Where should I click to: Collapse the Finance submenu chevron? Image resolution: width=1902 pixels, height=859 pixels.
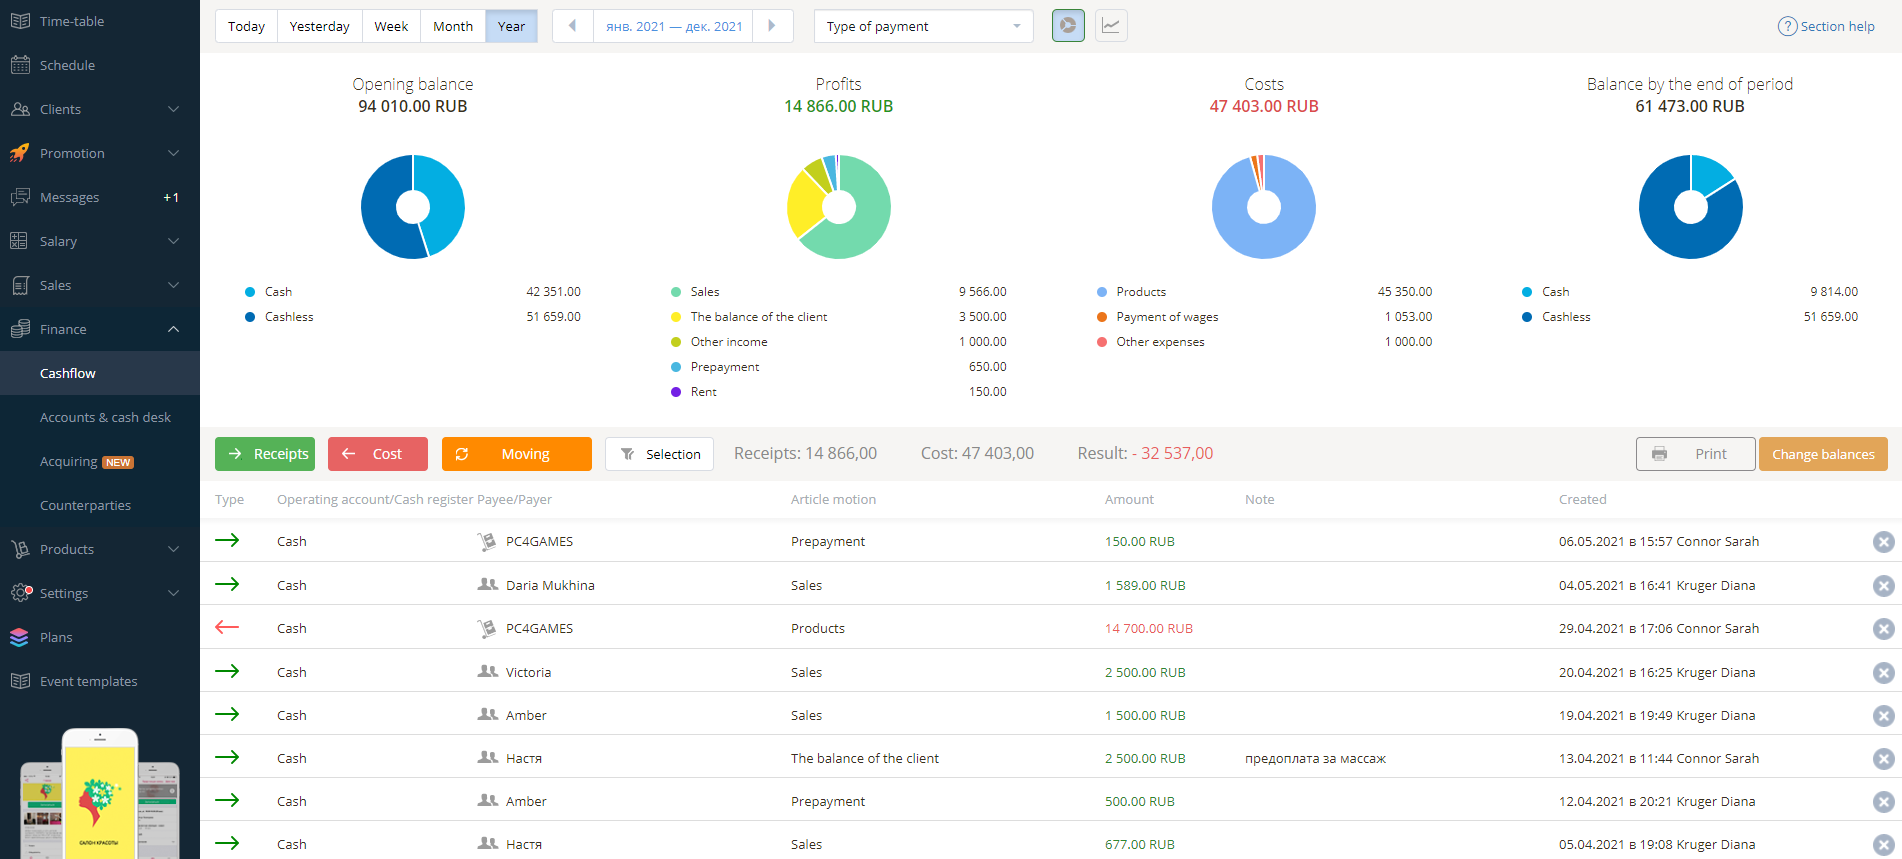pyautogui.click(x=173, y=329)
